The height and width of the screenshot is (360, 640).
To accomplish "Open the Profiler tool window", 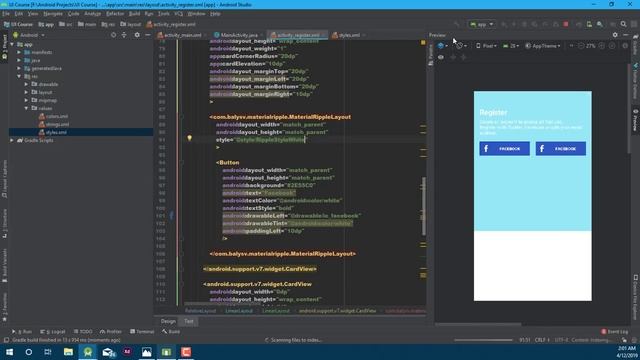I will (x=111, y=332).
